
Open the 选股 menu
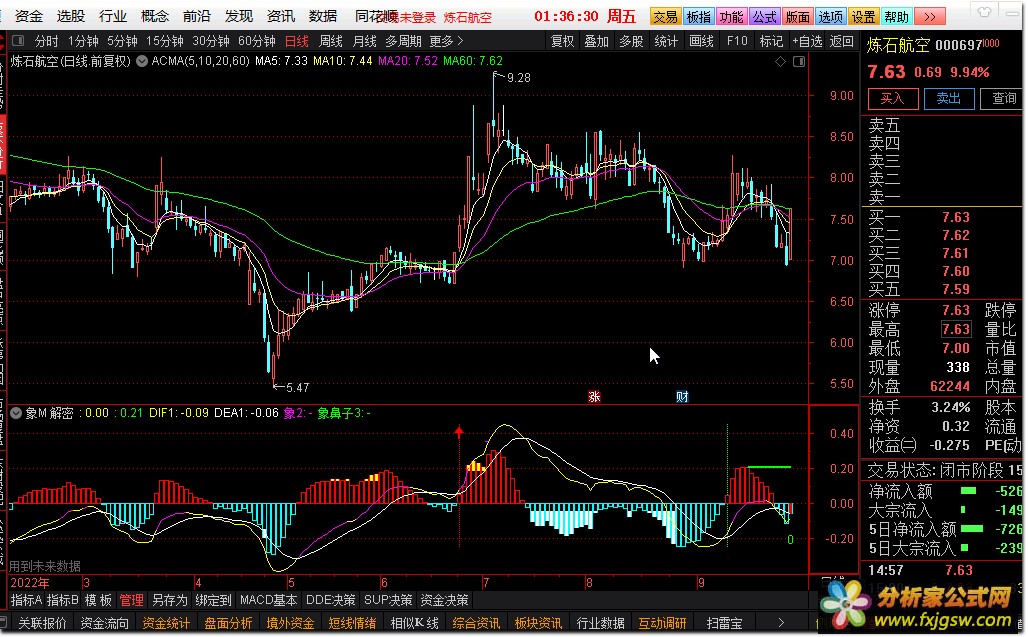click(x=71, y=16)
